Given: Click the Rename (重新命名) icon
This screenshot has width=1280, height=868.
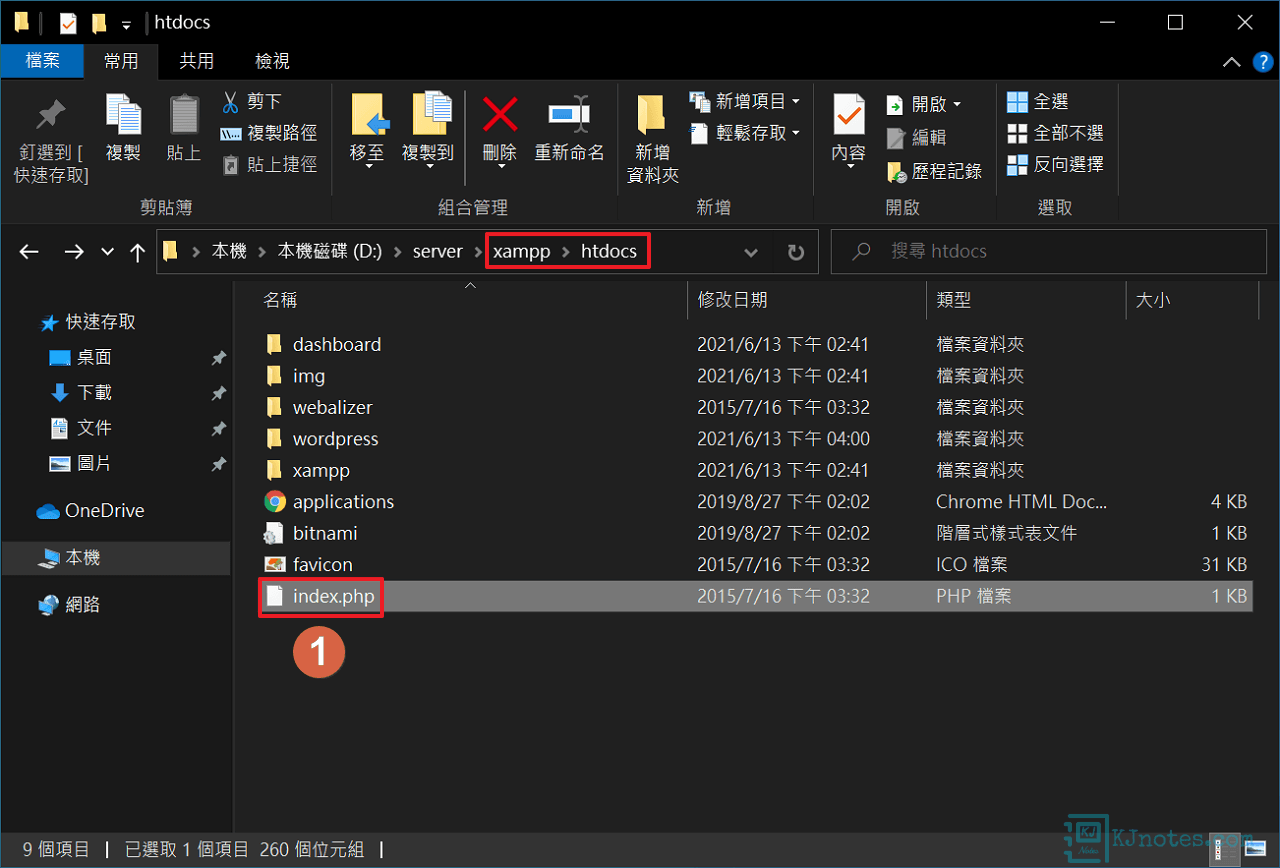Looking at the screenshot, I should 570,115.
